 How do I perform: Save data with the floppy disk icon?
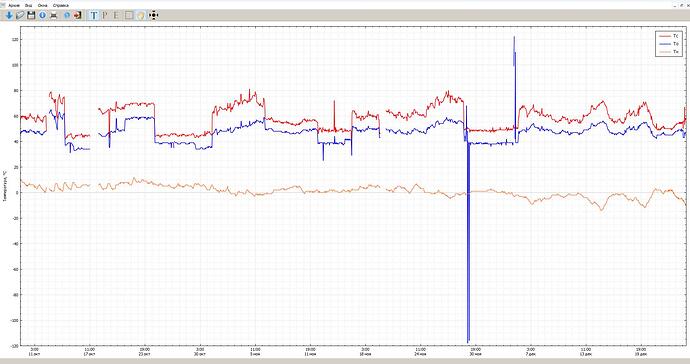click(31, 15)
